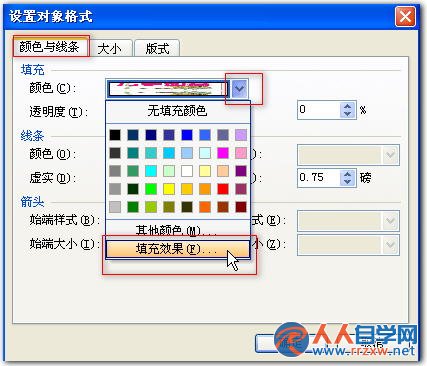Pick the lavender swatch
The height and width of the screenshot is (366, 427).
(241, 135)
